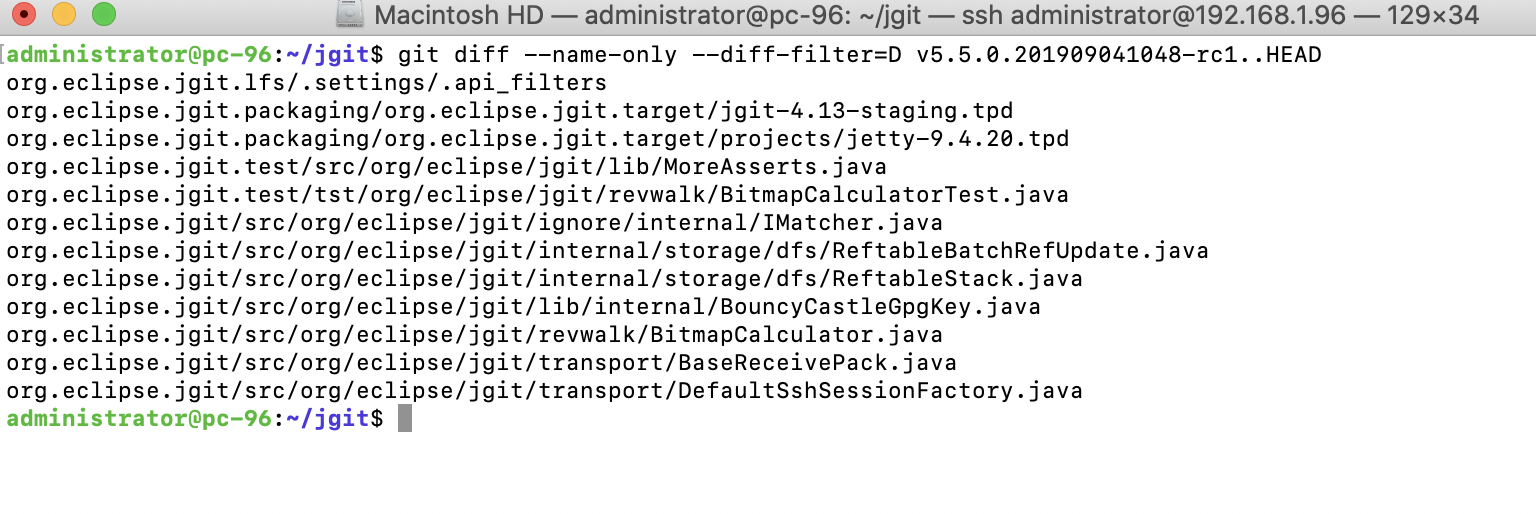The height and width of the screenshot is (514, 1536).
Task: Click the .api_filters file path line
Action: pyautogui.click(x=306, y=83)
